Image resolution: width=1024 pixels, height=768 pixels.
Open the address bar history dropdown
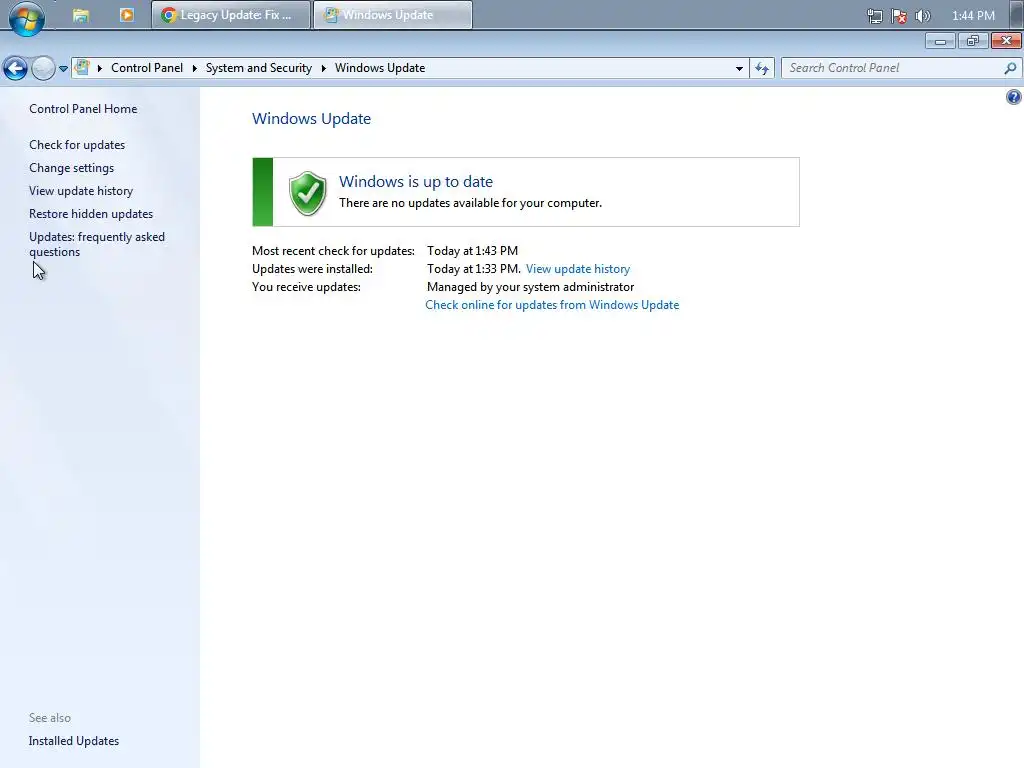[x=739, y=68]
